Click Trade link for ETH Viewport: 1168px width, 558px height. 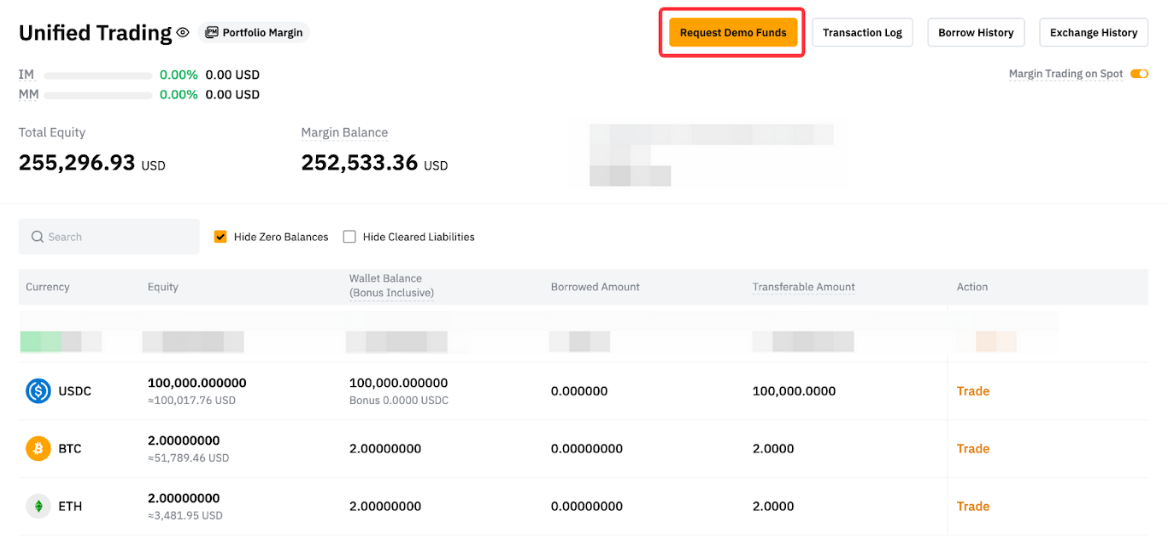click(x=972, y=506)
